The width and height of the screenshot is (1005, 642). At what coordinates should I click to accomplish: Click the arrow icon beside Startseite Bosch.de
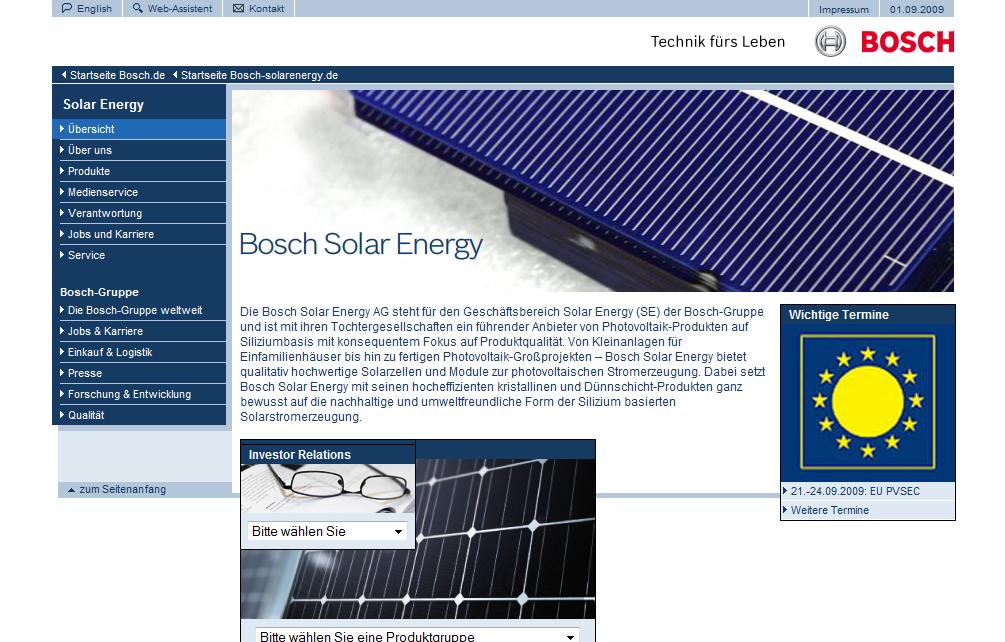64,75
